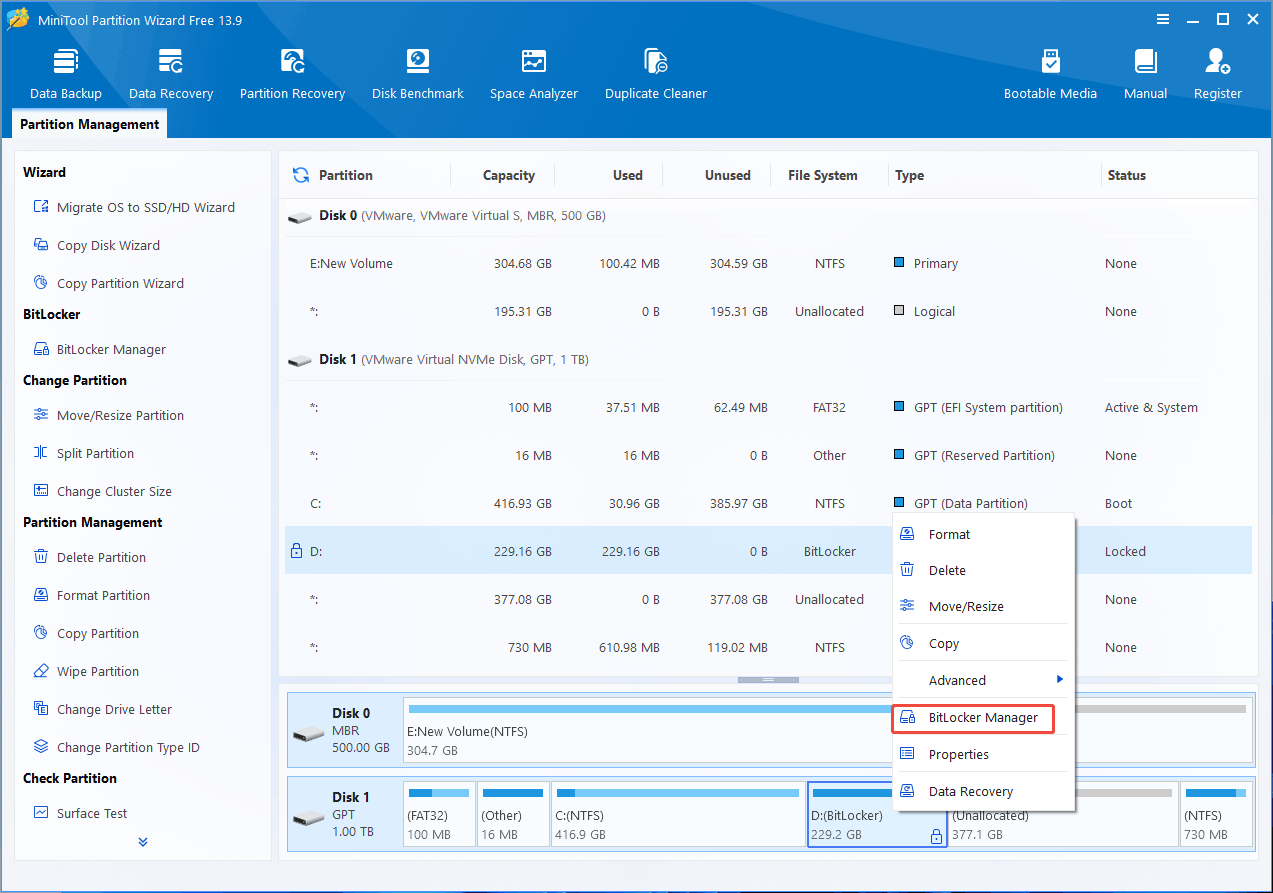Start the Disk Benchmark tool

click(418, 74)
